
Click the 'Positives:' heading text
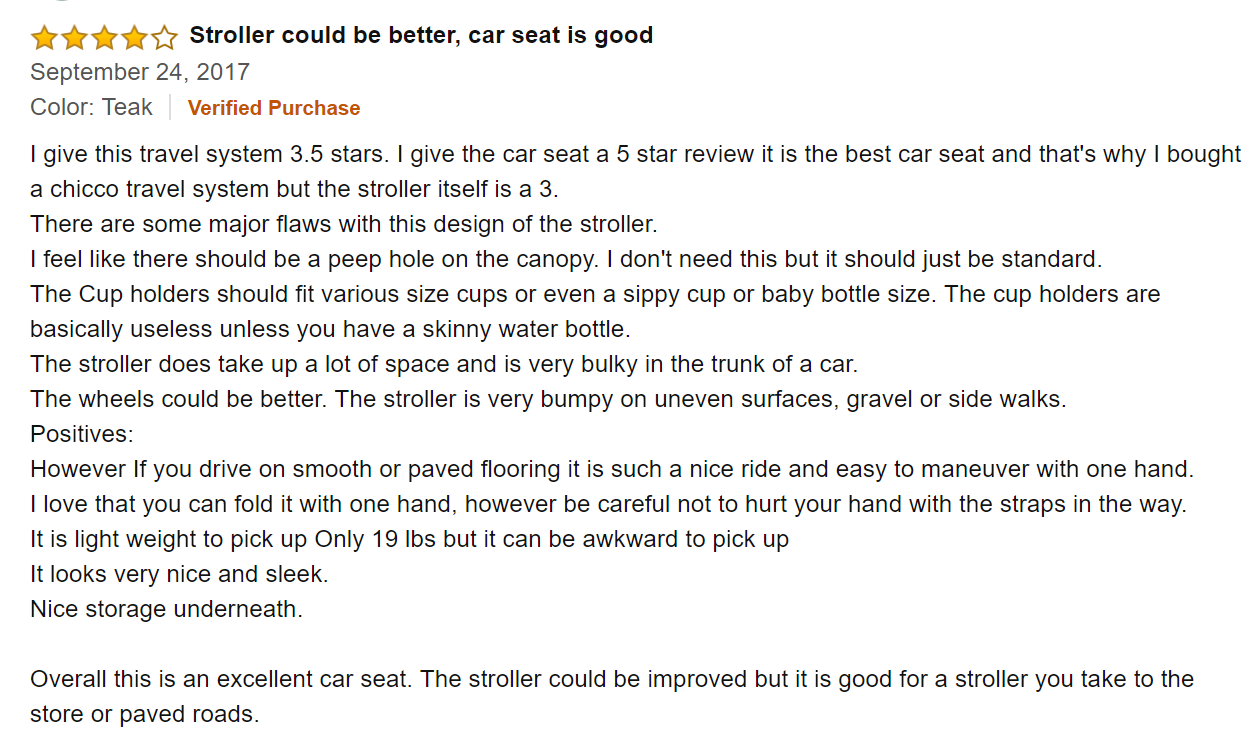coord(82,434)
